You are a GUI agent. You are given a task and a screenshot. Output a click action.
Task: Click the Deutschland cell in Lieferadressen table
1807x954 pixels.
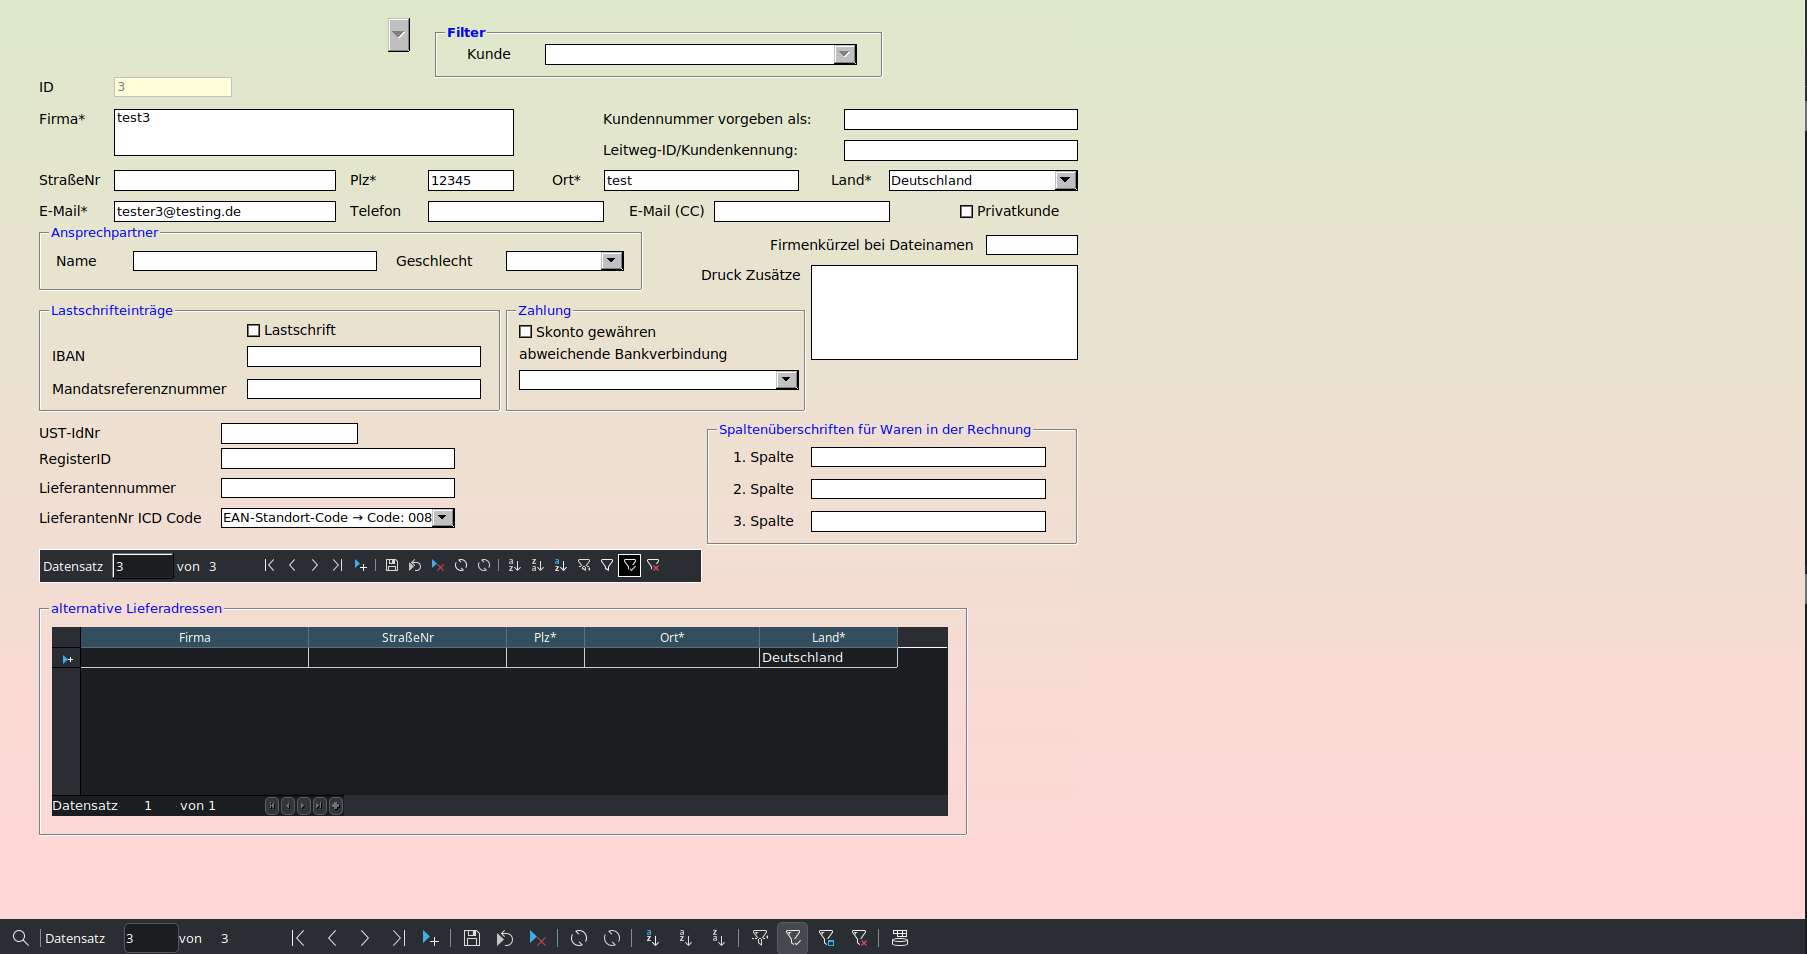tap(828, 658)
